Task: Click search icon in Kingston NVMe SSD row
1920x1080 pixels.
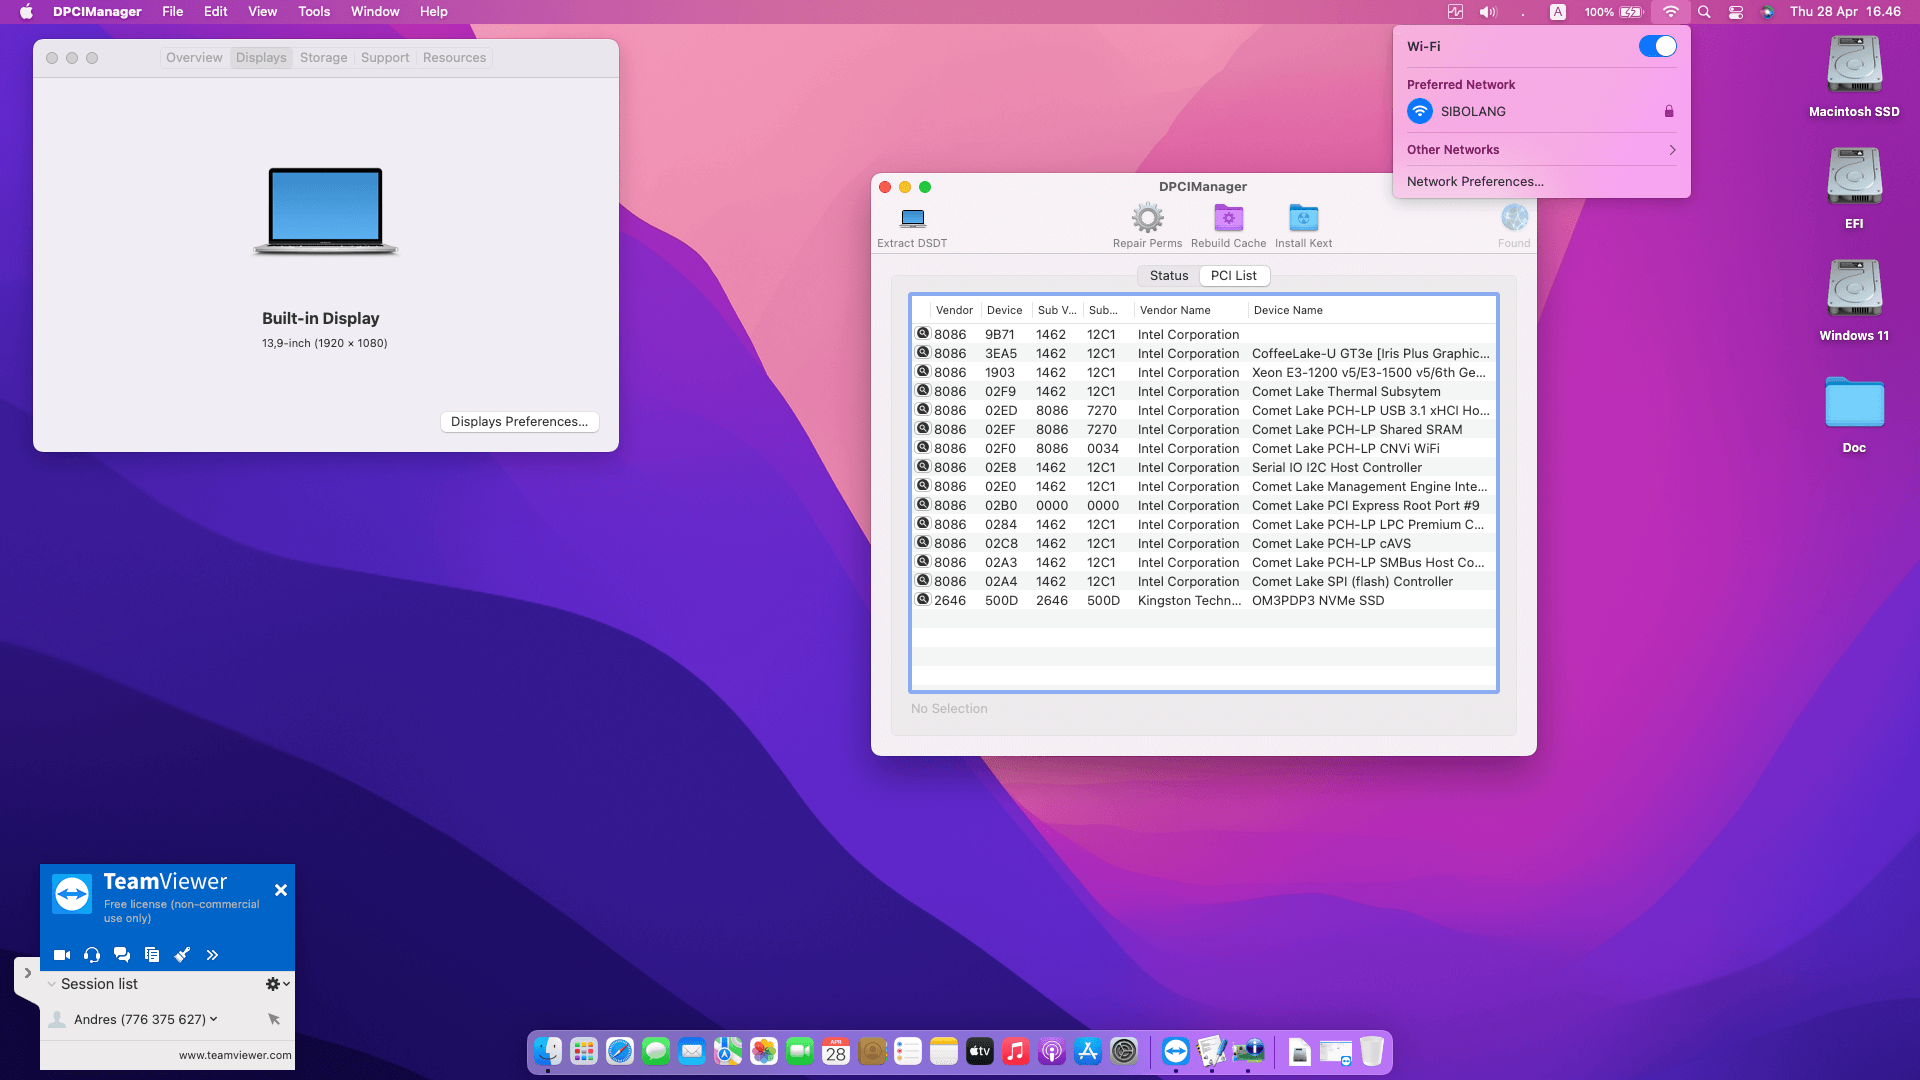Action: pos(923,599)
